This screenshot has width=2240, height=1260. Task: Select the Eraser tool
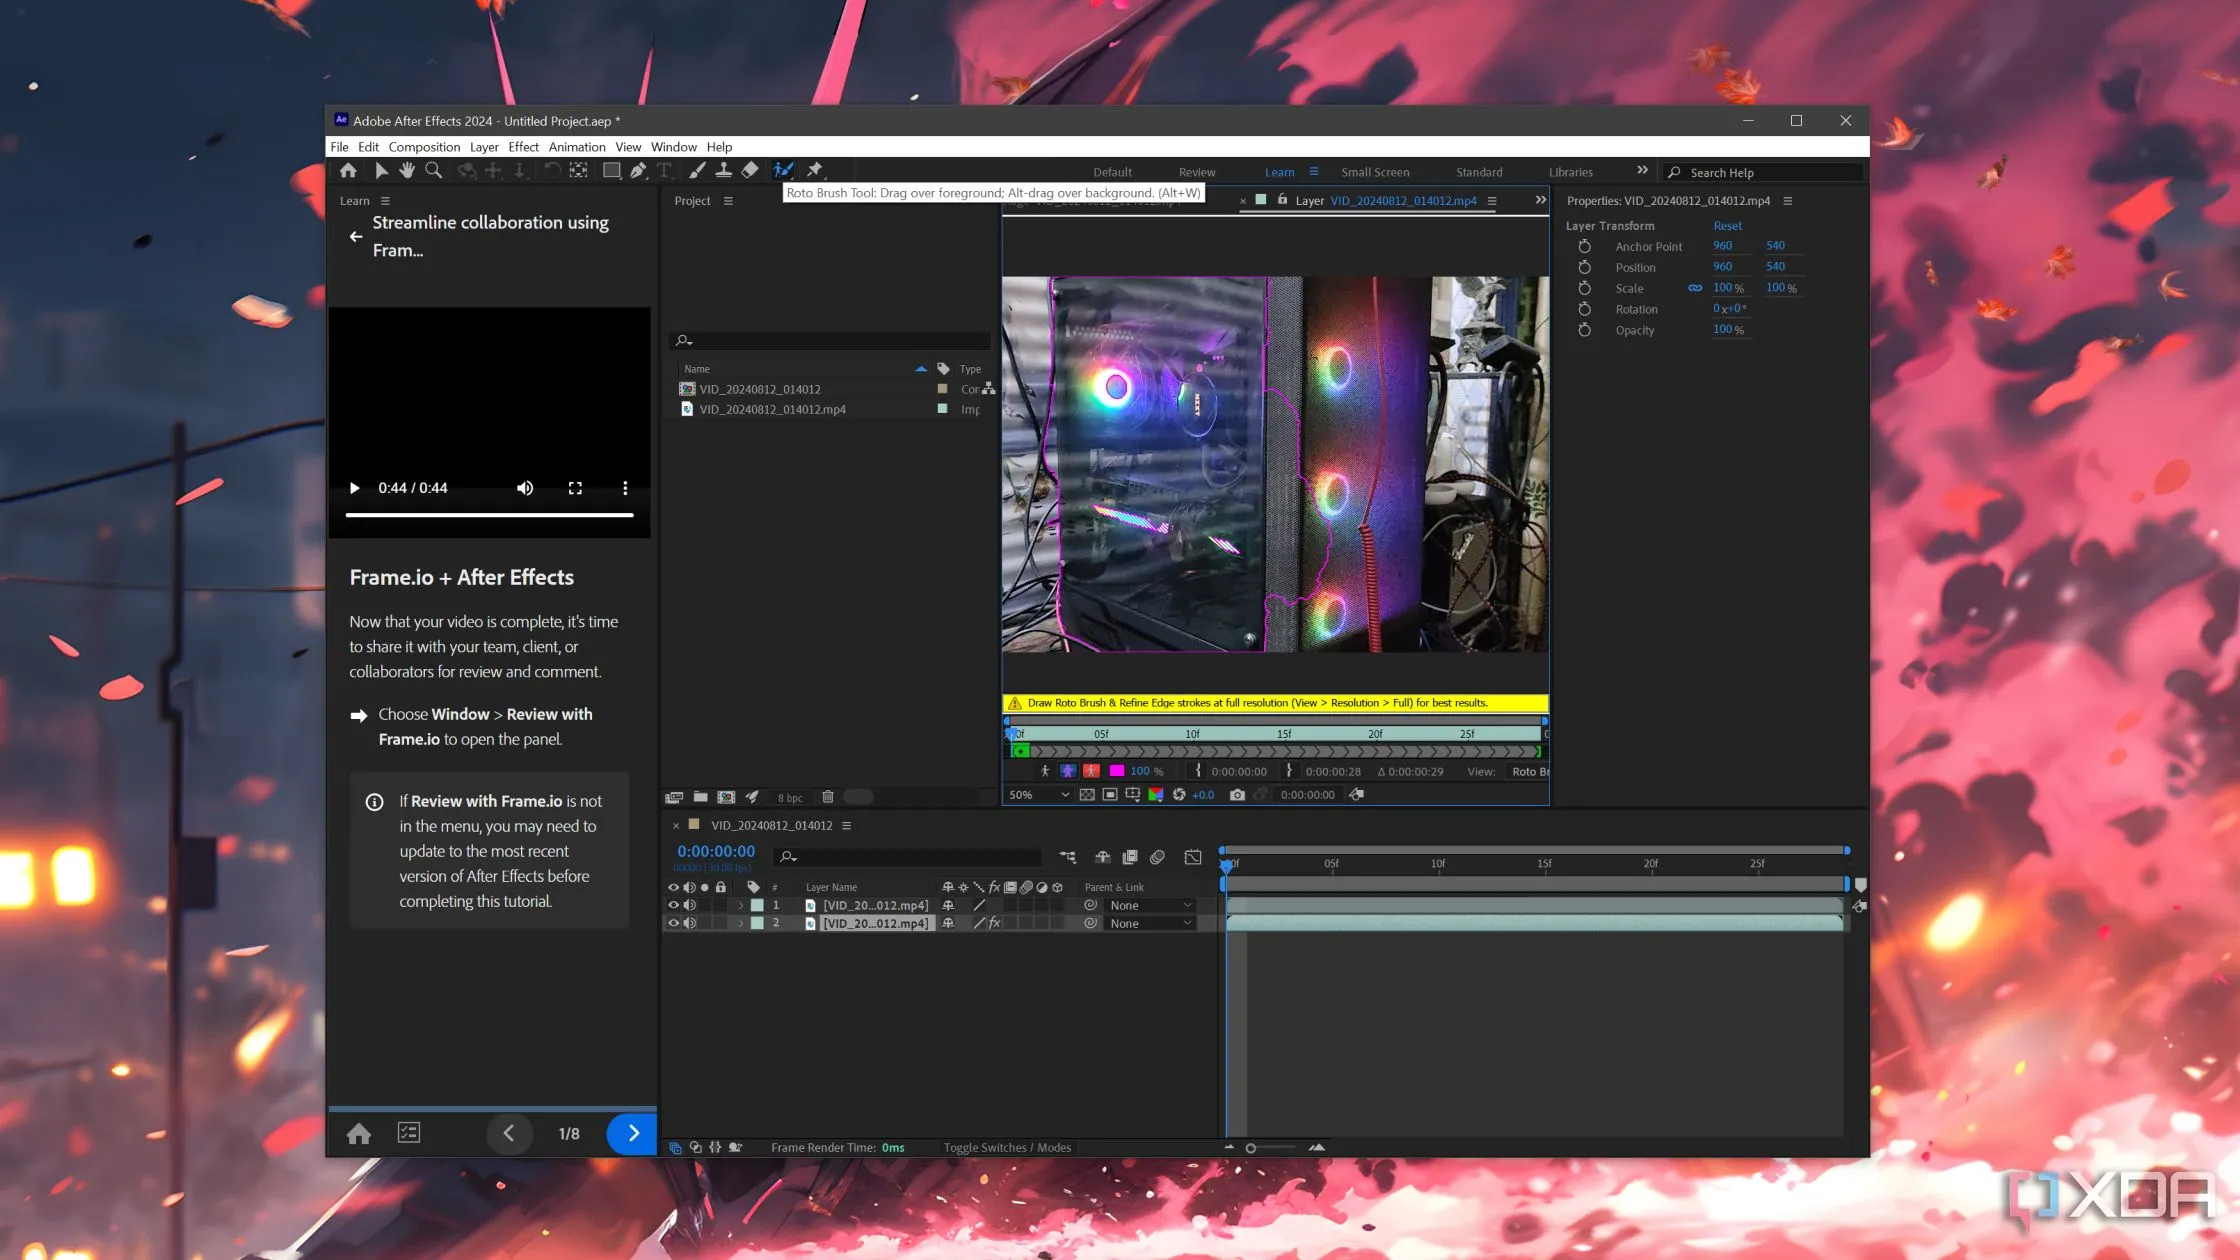coord(750,171)
